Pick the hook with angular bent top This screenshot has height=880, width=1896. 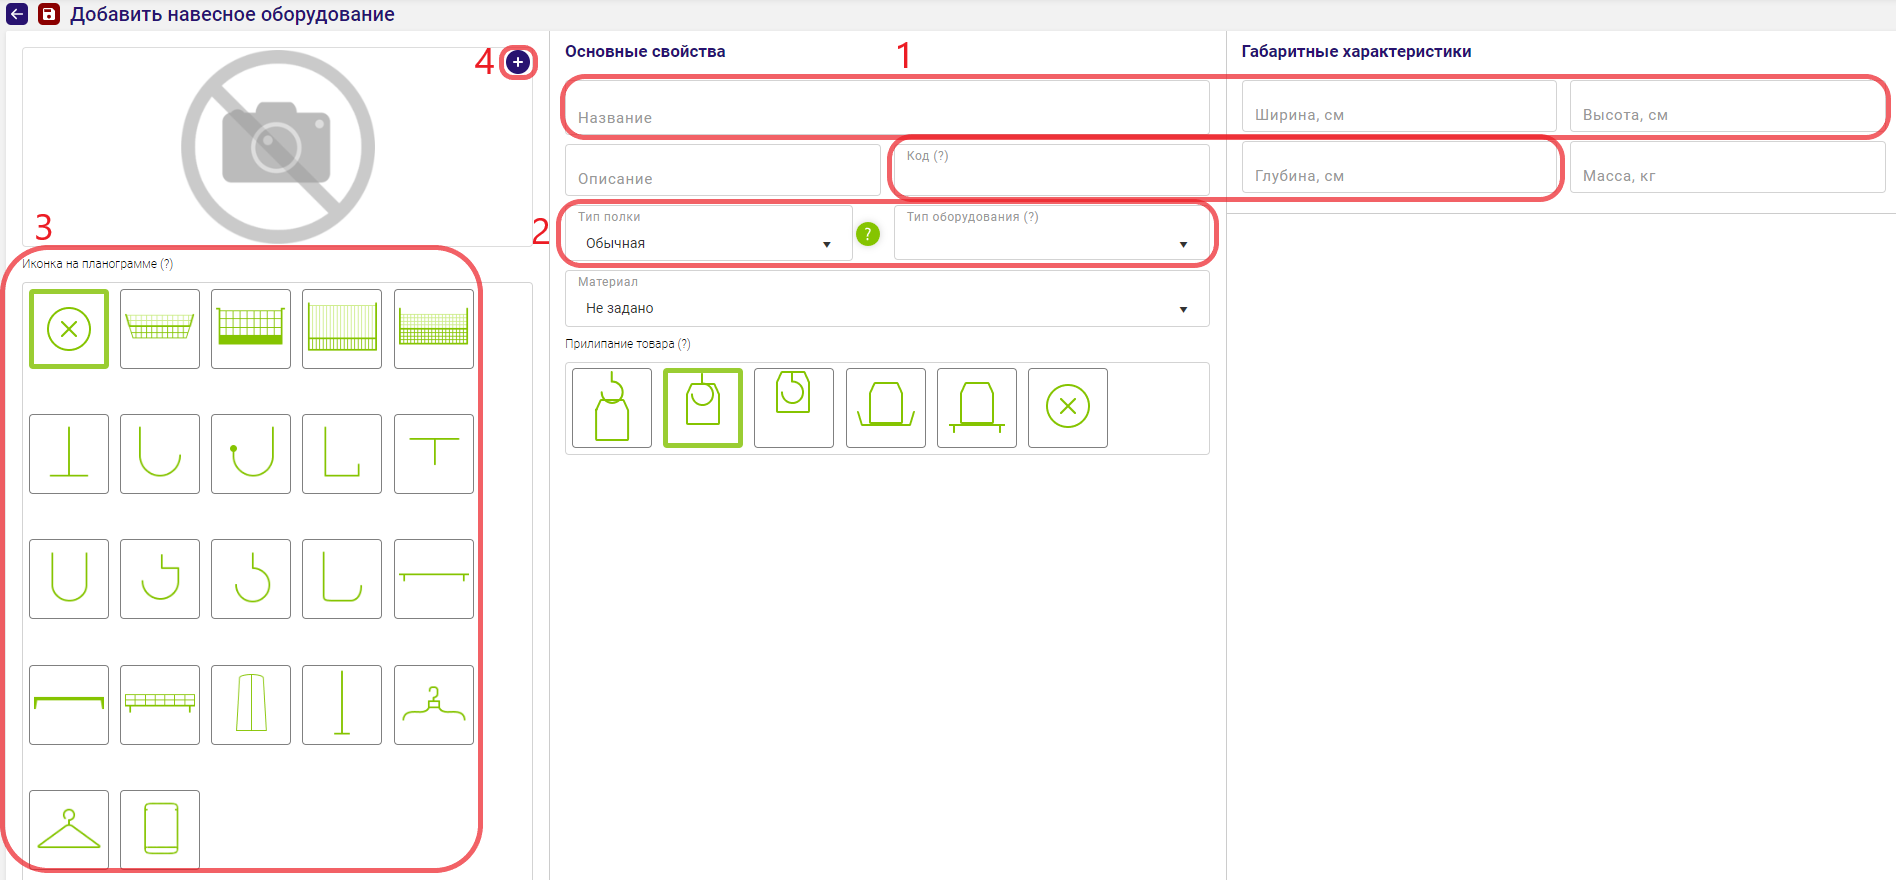[160, 579]
